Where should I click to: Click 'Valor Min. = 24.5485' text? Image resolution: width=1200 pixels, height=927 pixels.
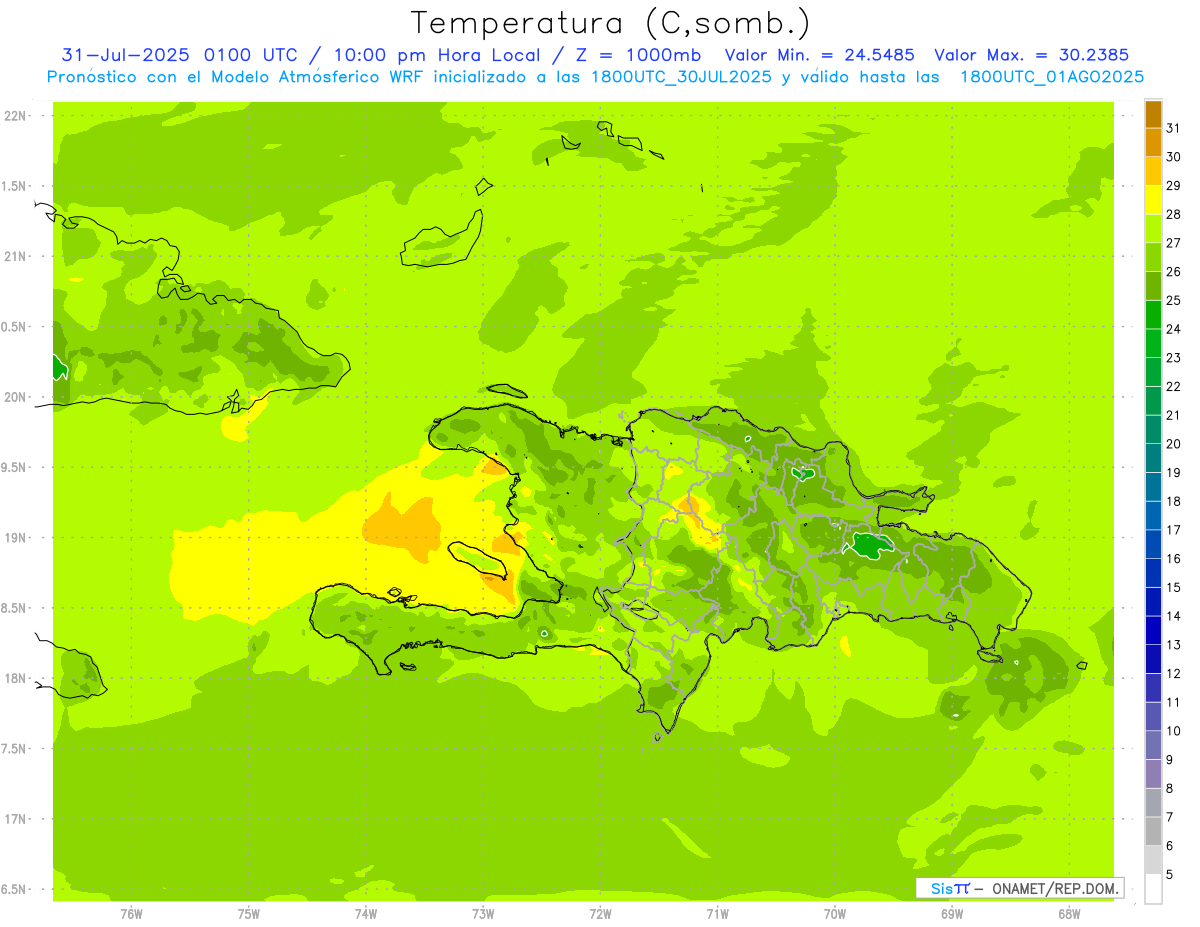[x=819, y=55]
